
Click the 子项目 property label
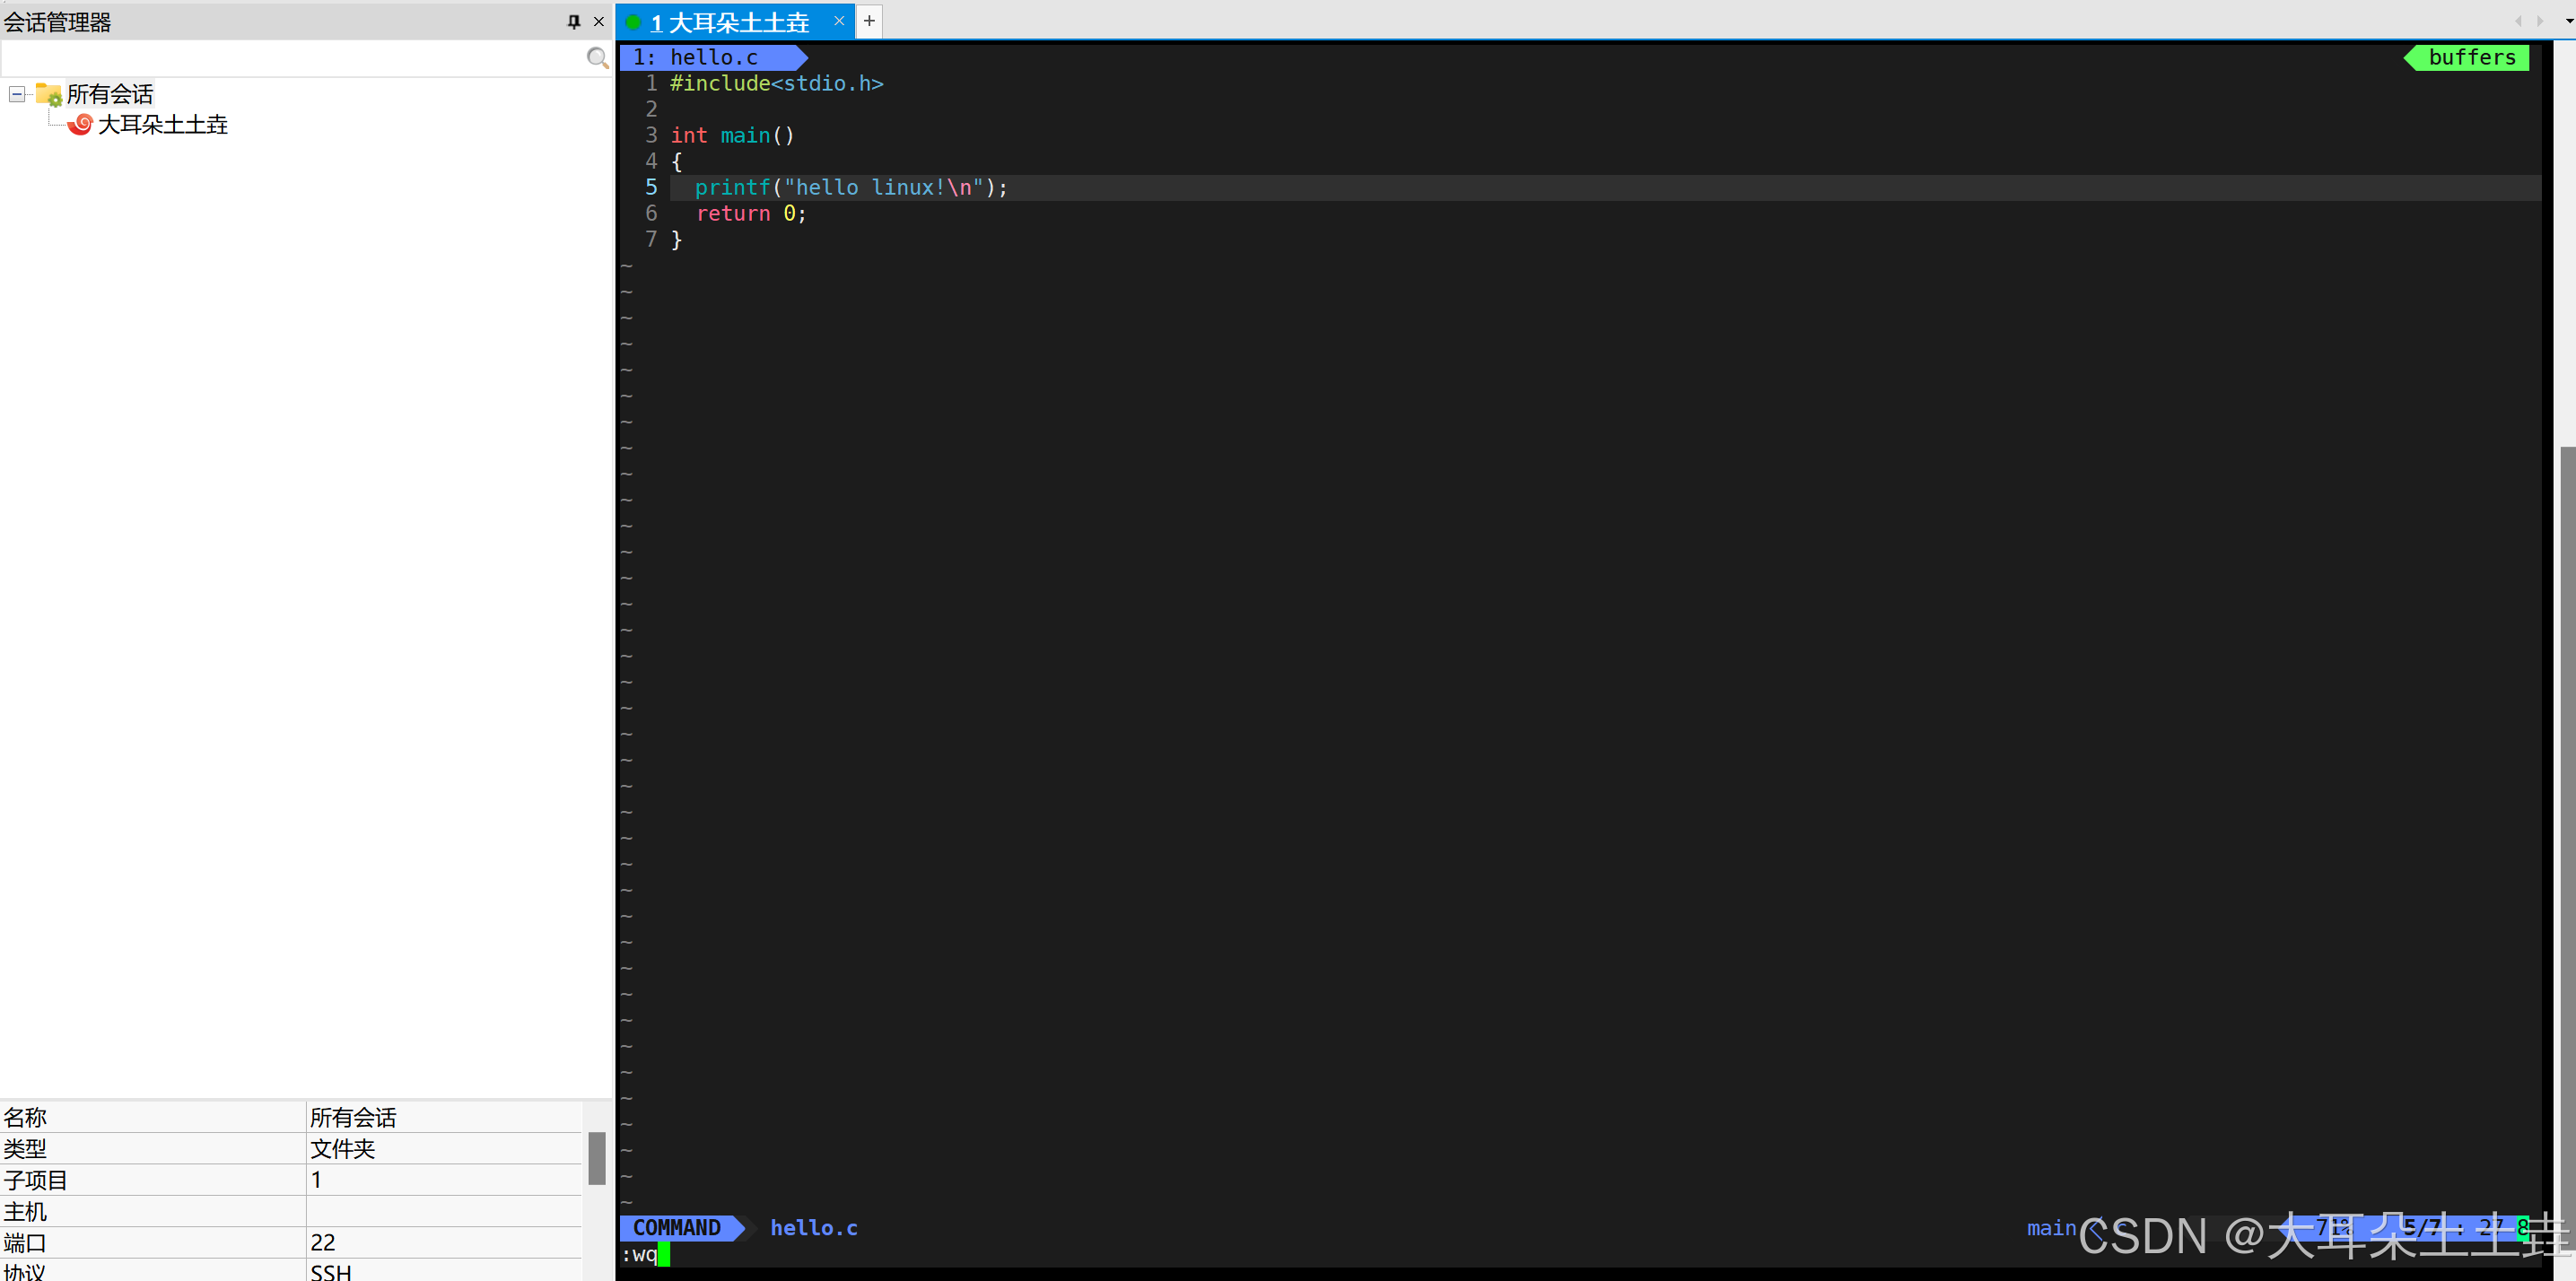tap(36, 1180)
